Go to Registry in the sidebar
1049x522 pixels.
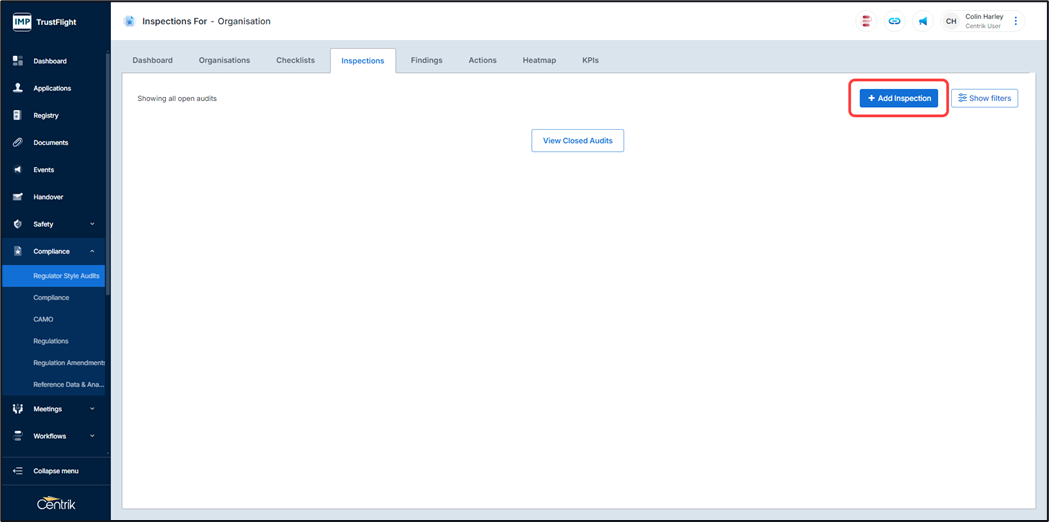pyautogui.click(x=46, y=116)
